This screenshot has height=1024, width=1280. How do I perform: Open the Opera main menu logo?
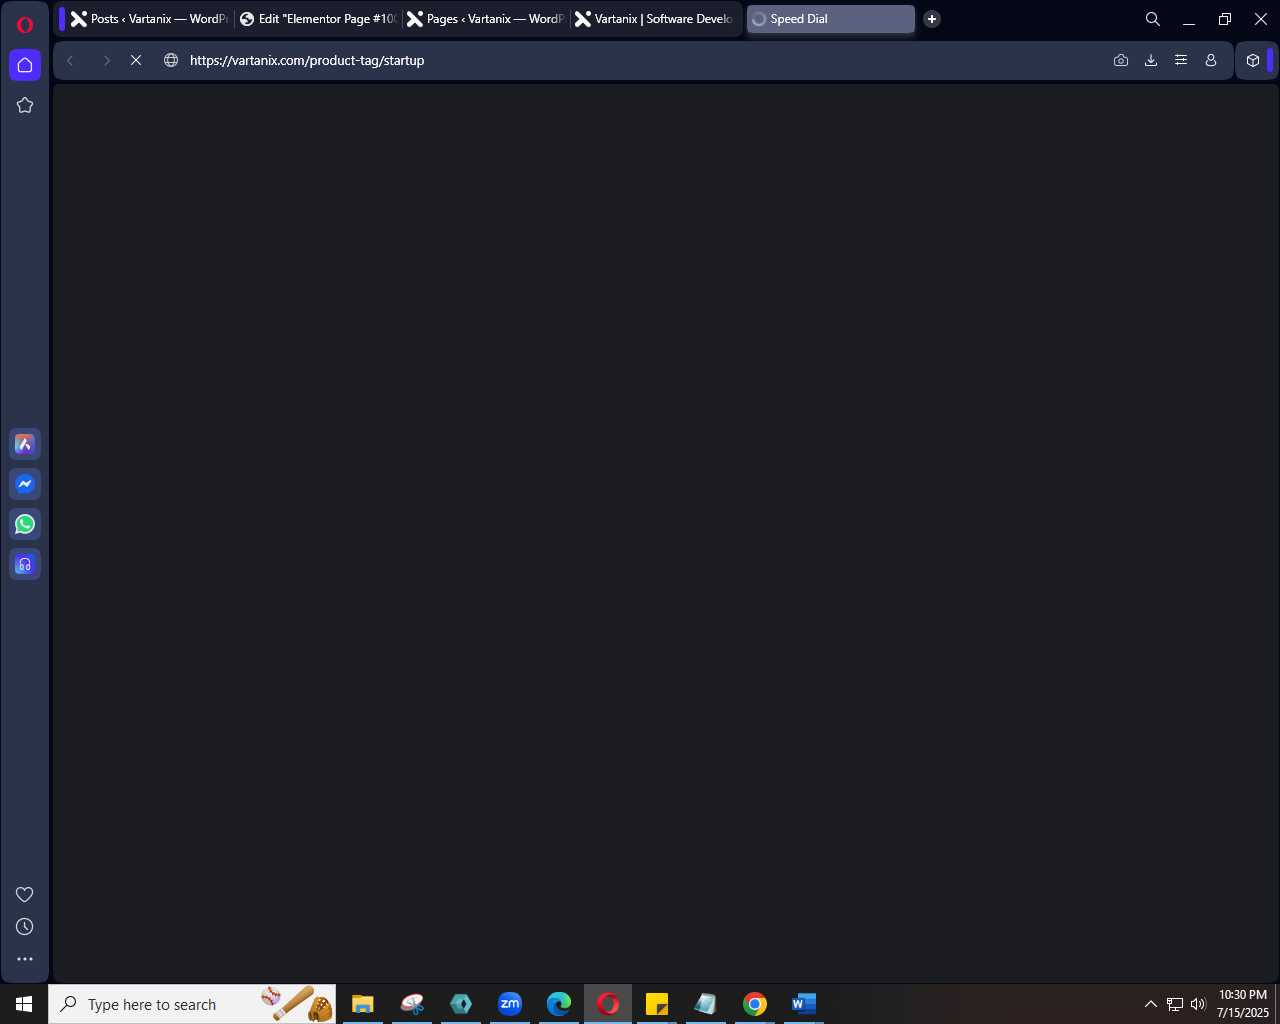coord(25,25)
